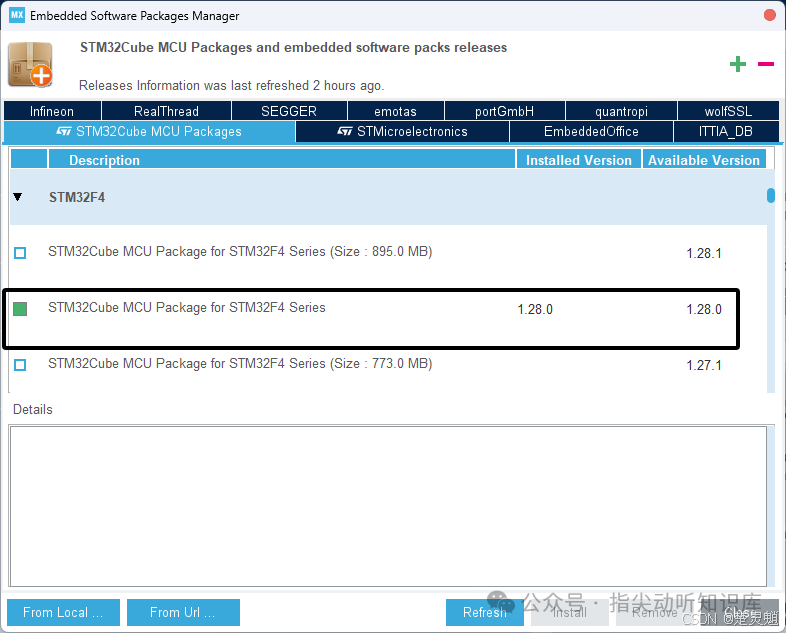Click the Description column header

[x=282, y=159]
